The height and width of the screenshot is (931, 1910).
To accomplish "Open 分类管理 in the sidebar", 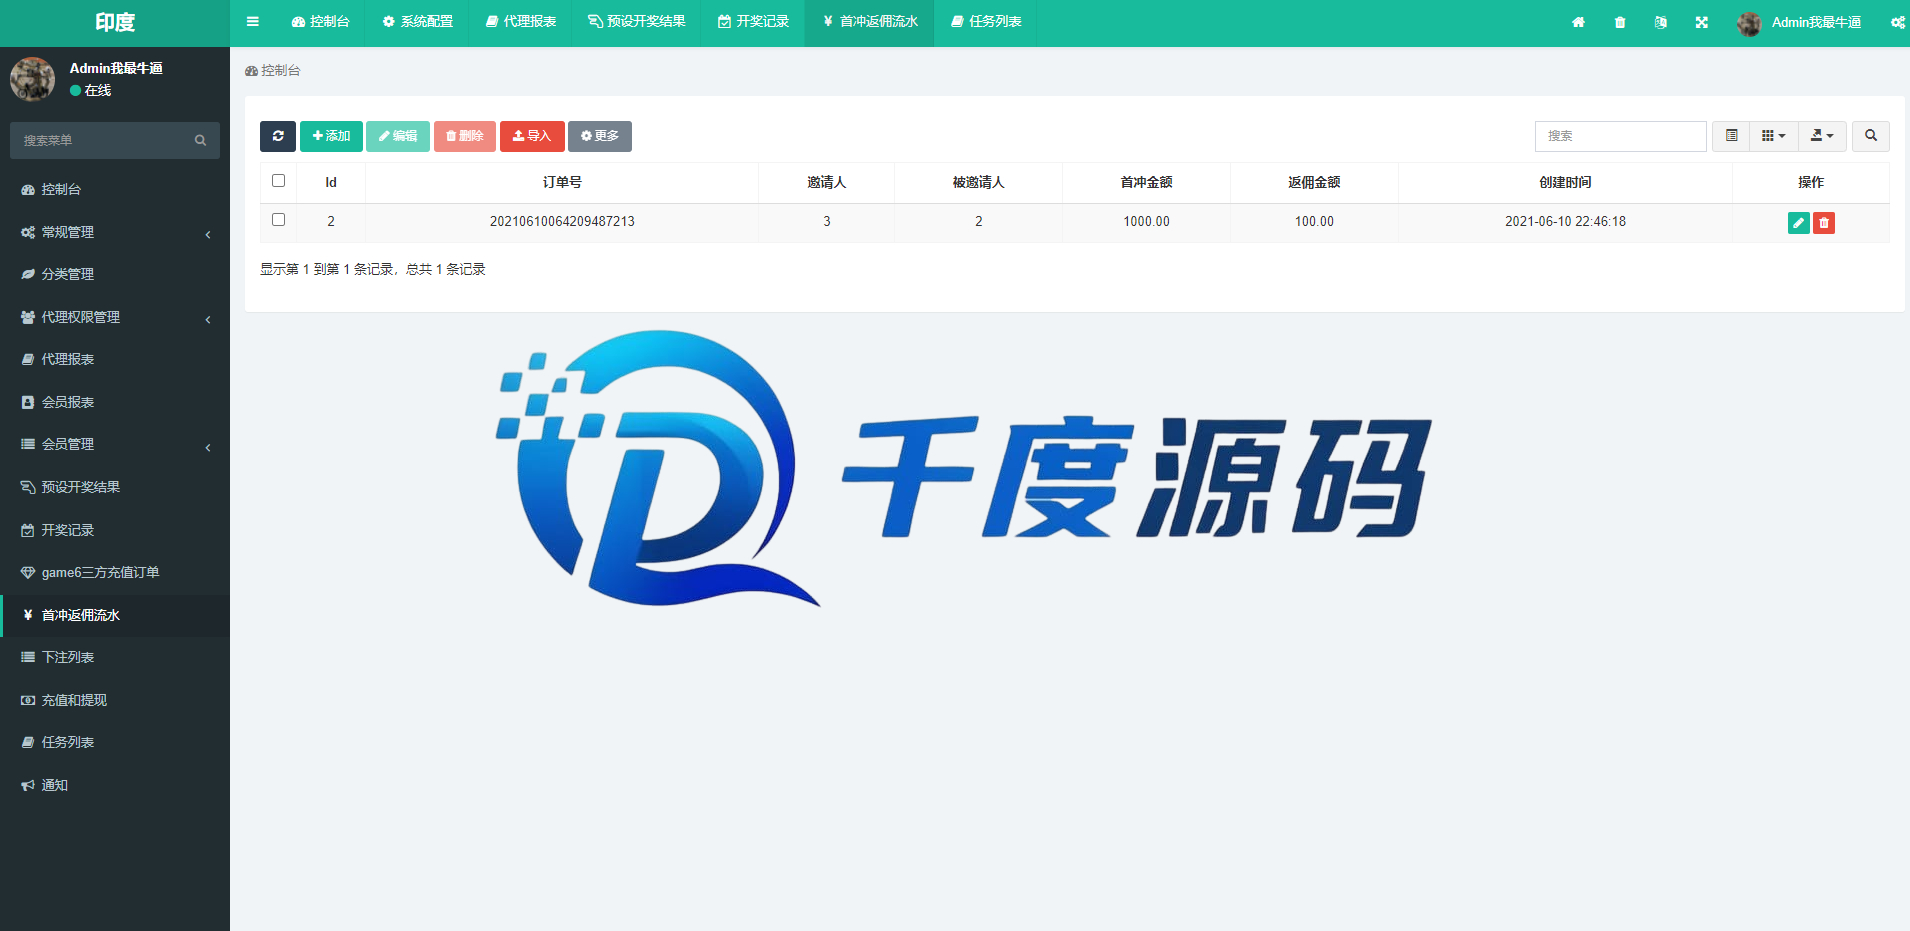I will 115,274.
